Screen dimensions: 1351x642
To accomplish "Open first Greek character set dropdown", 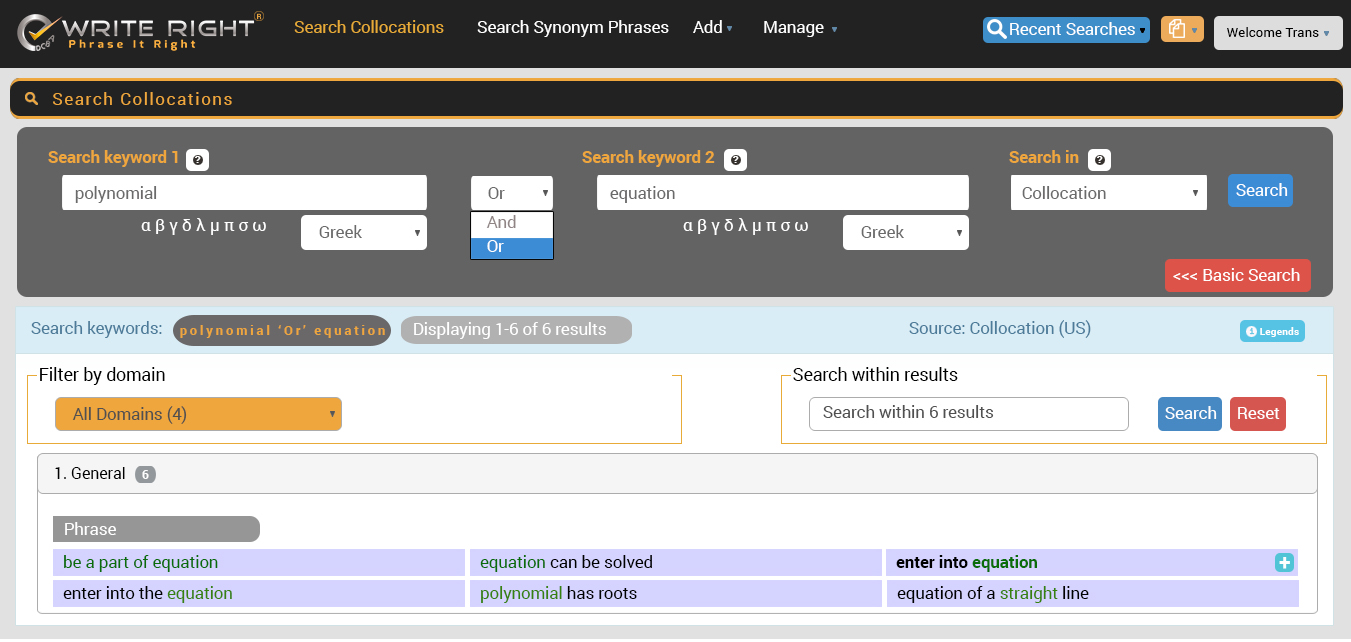I will (x=363, y=233).
